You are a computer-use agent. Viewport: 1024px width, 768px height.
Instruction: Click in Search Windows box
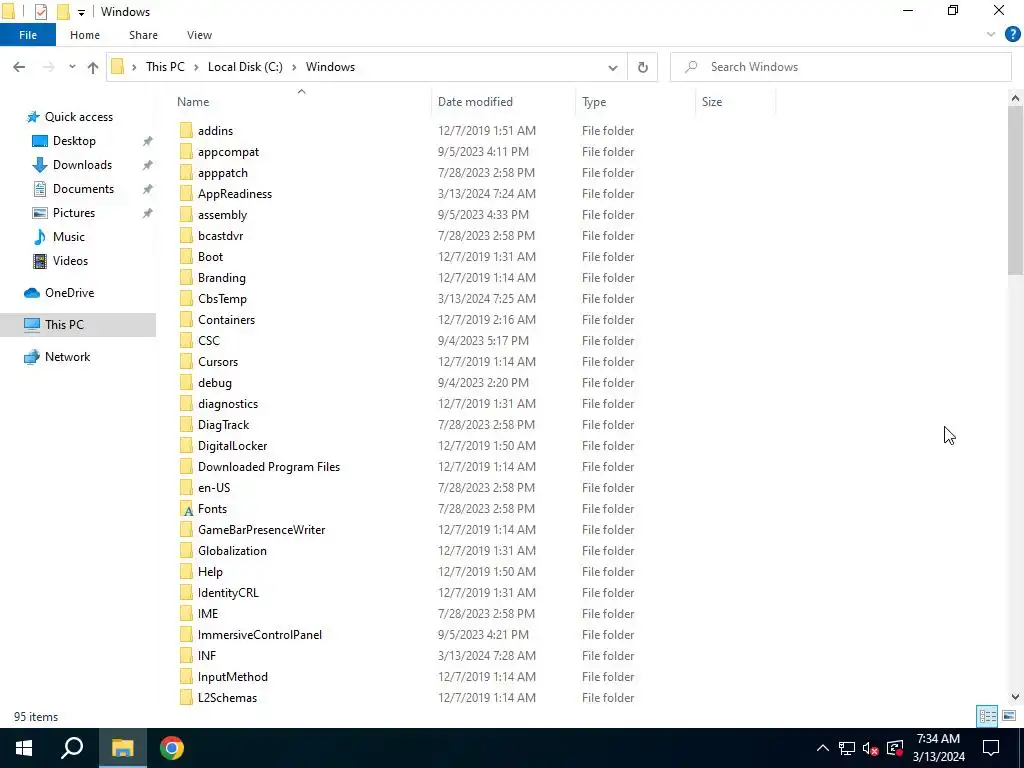[840, 67]
